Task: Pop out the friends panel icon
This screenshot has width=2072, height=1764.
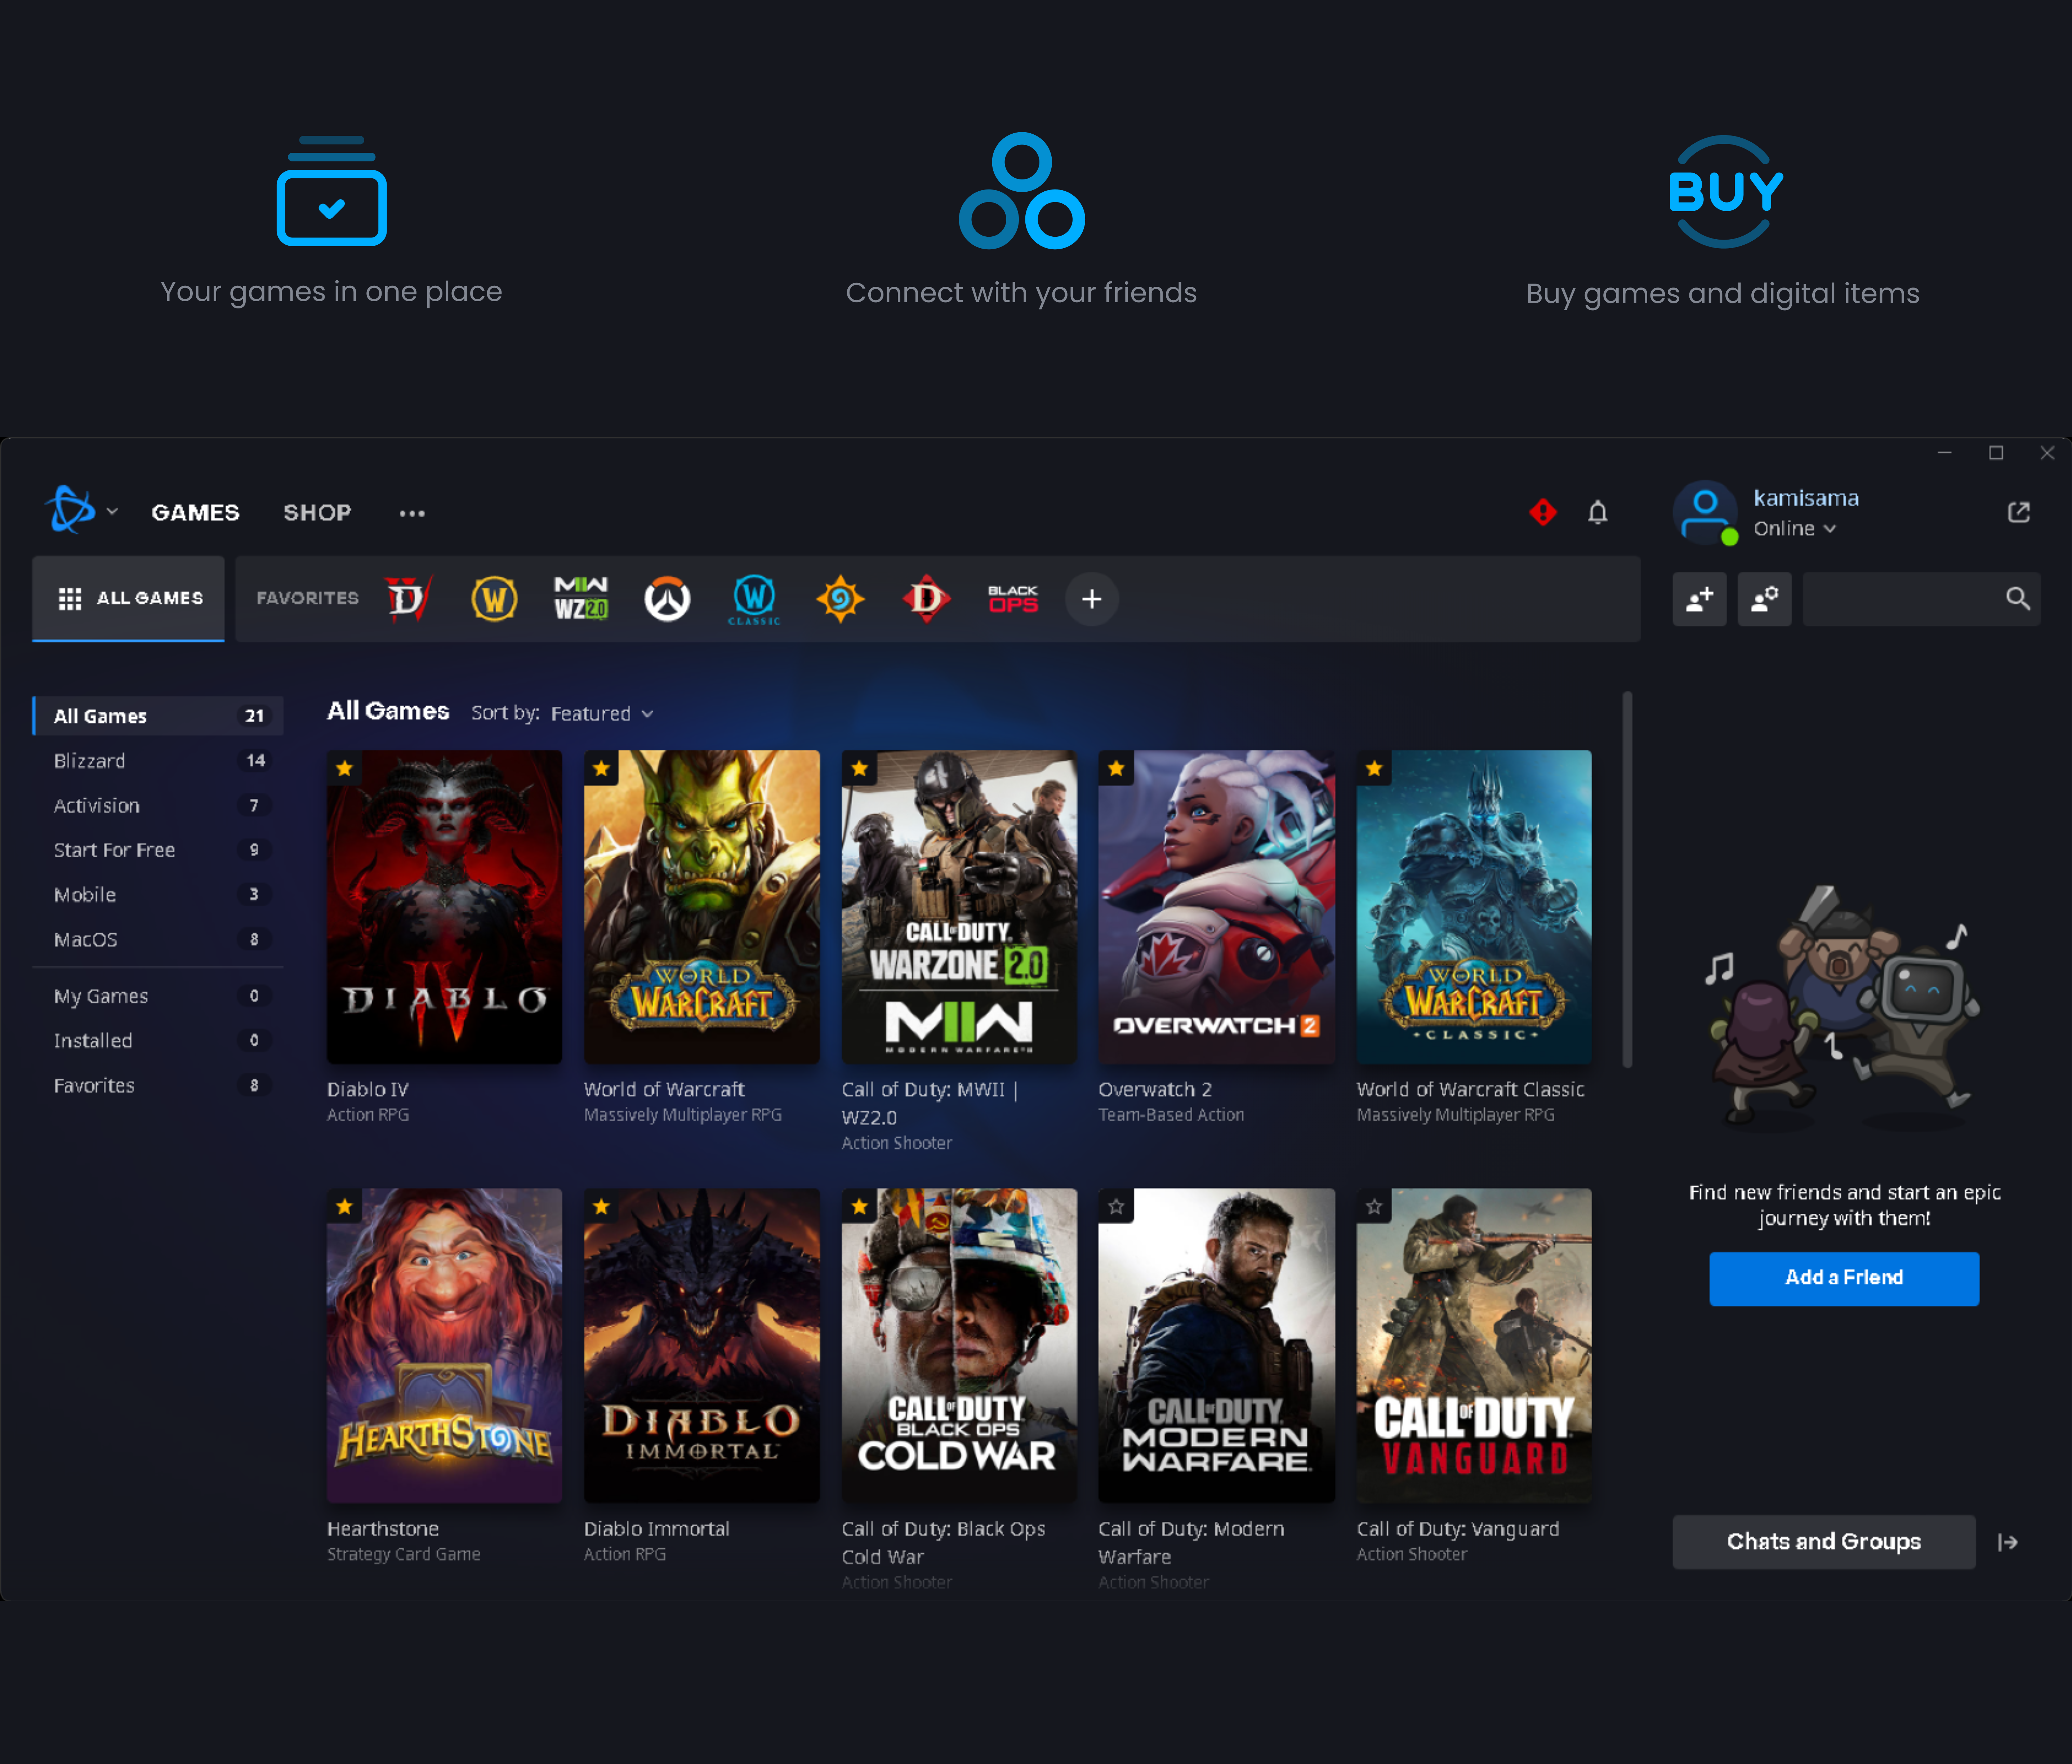Action: [2019, 512]
